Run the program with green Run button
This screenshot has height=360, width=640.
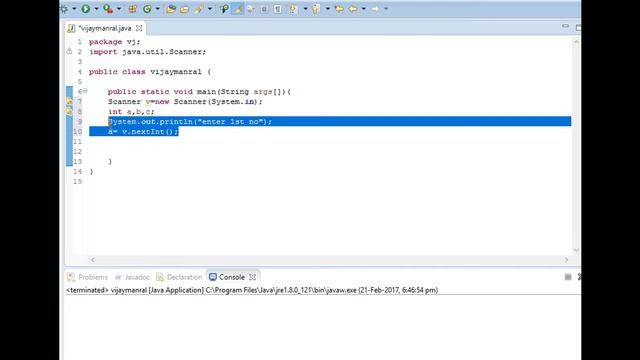pos(86,9)
